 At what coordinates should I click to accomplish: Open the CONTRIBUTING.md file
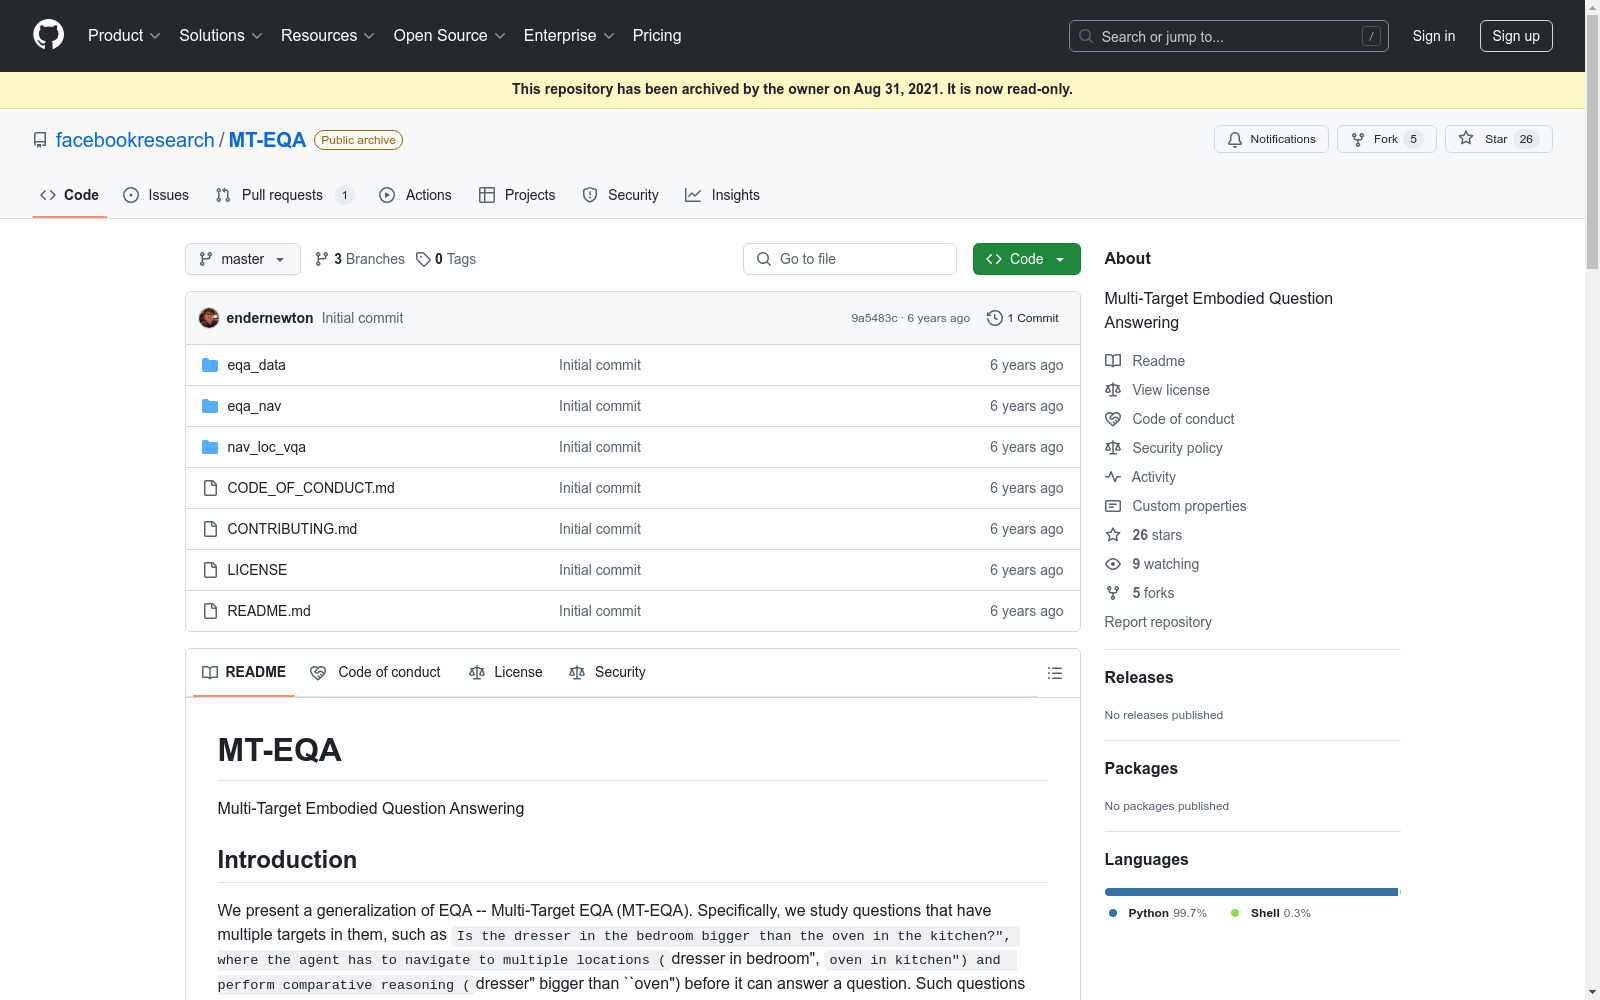coord(292,529)
